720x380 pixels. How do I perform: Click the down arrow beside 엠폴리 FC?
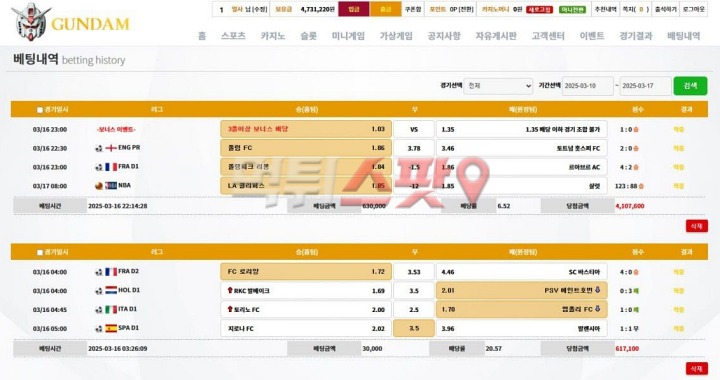tap(597, 309)
